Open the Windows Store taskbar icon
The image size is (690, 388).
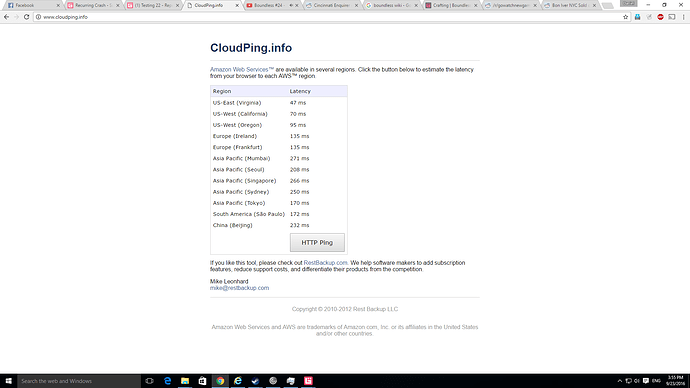tap(202, 381)
